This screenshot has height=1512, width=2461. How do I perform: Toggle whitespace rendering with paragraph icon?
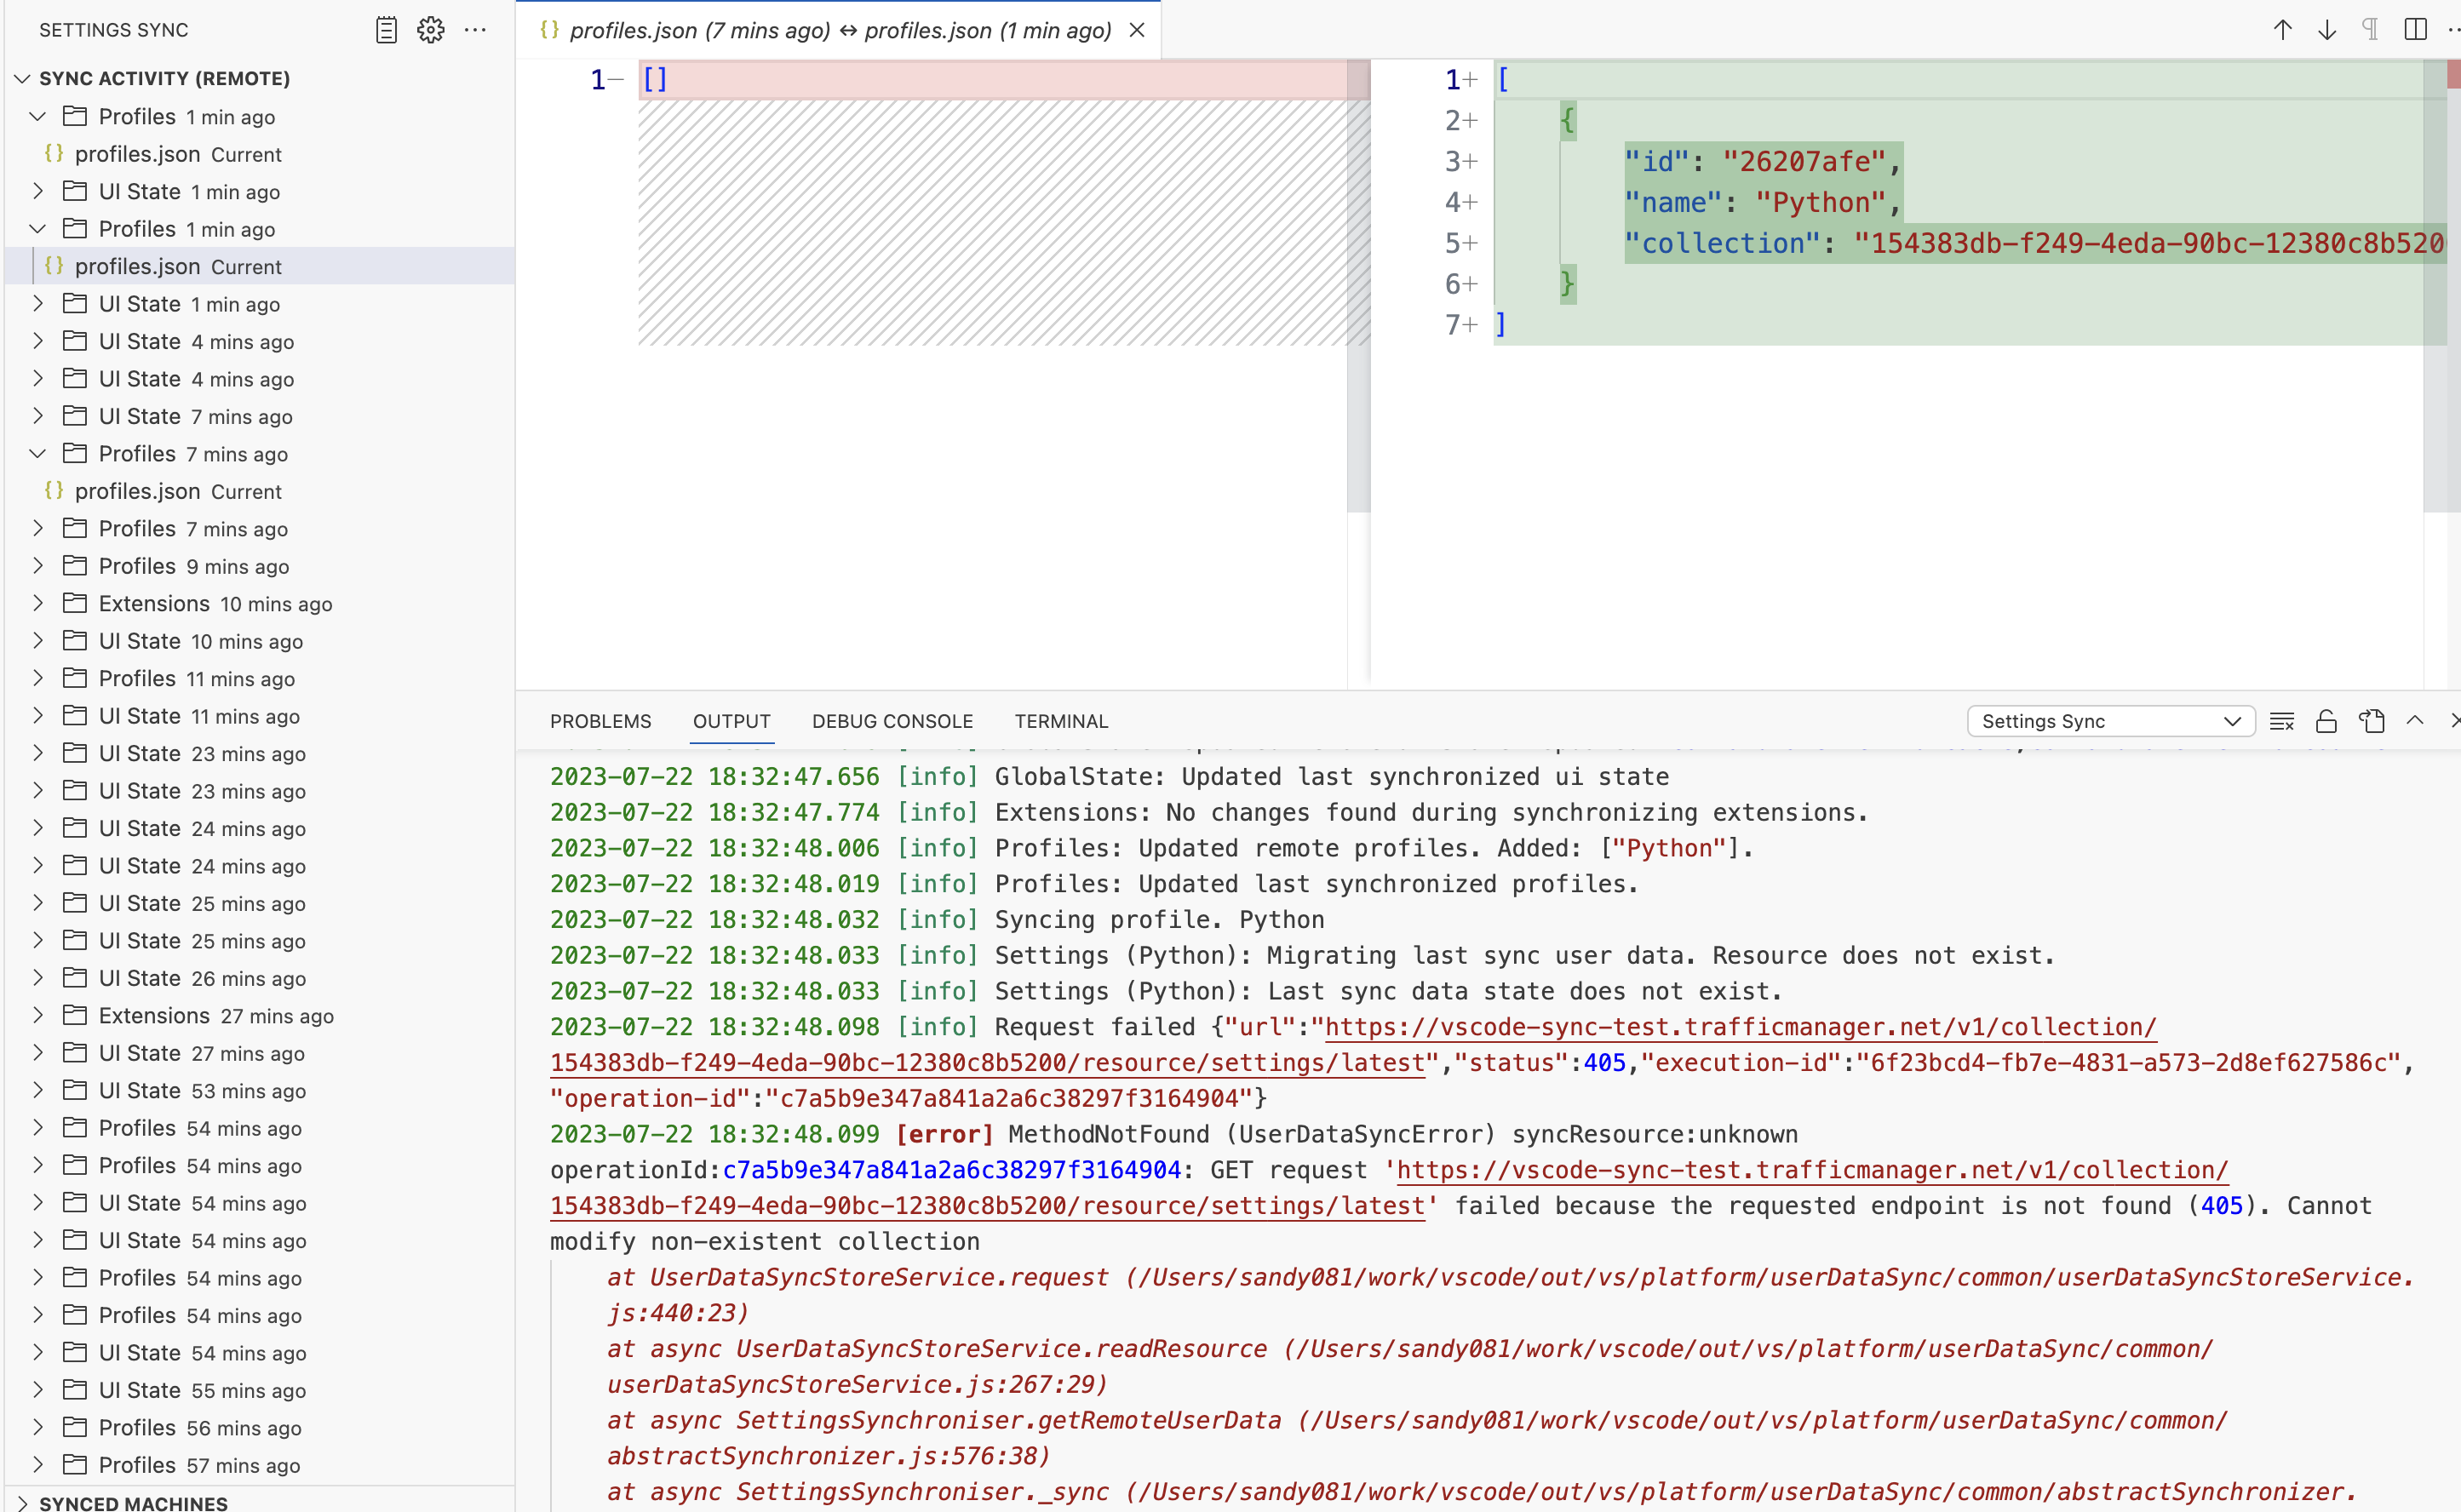coord(2369,29)
